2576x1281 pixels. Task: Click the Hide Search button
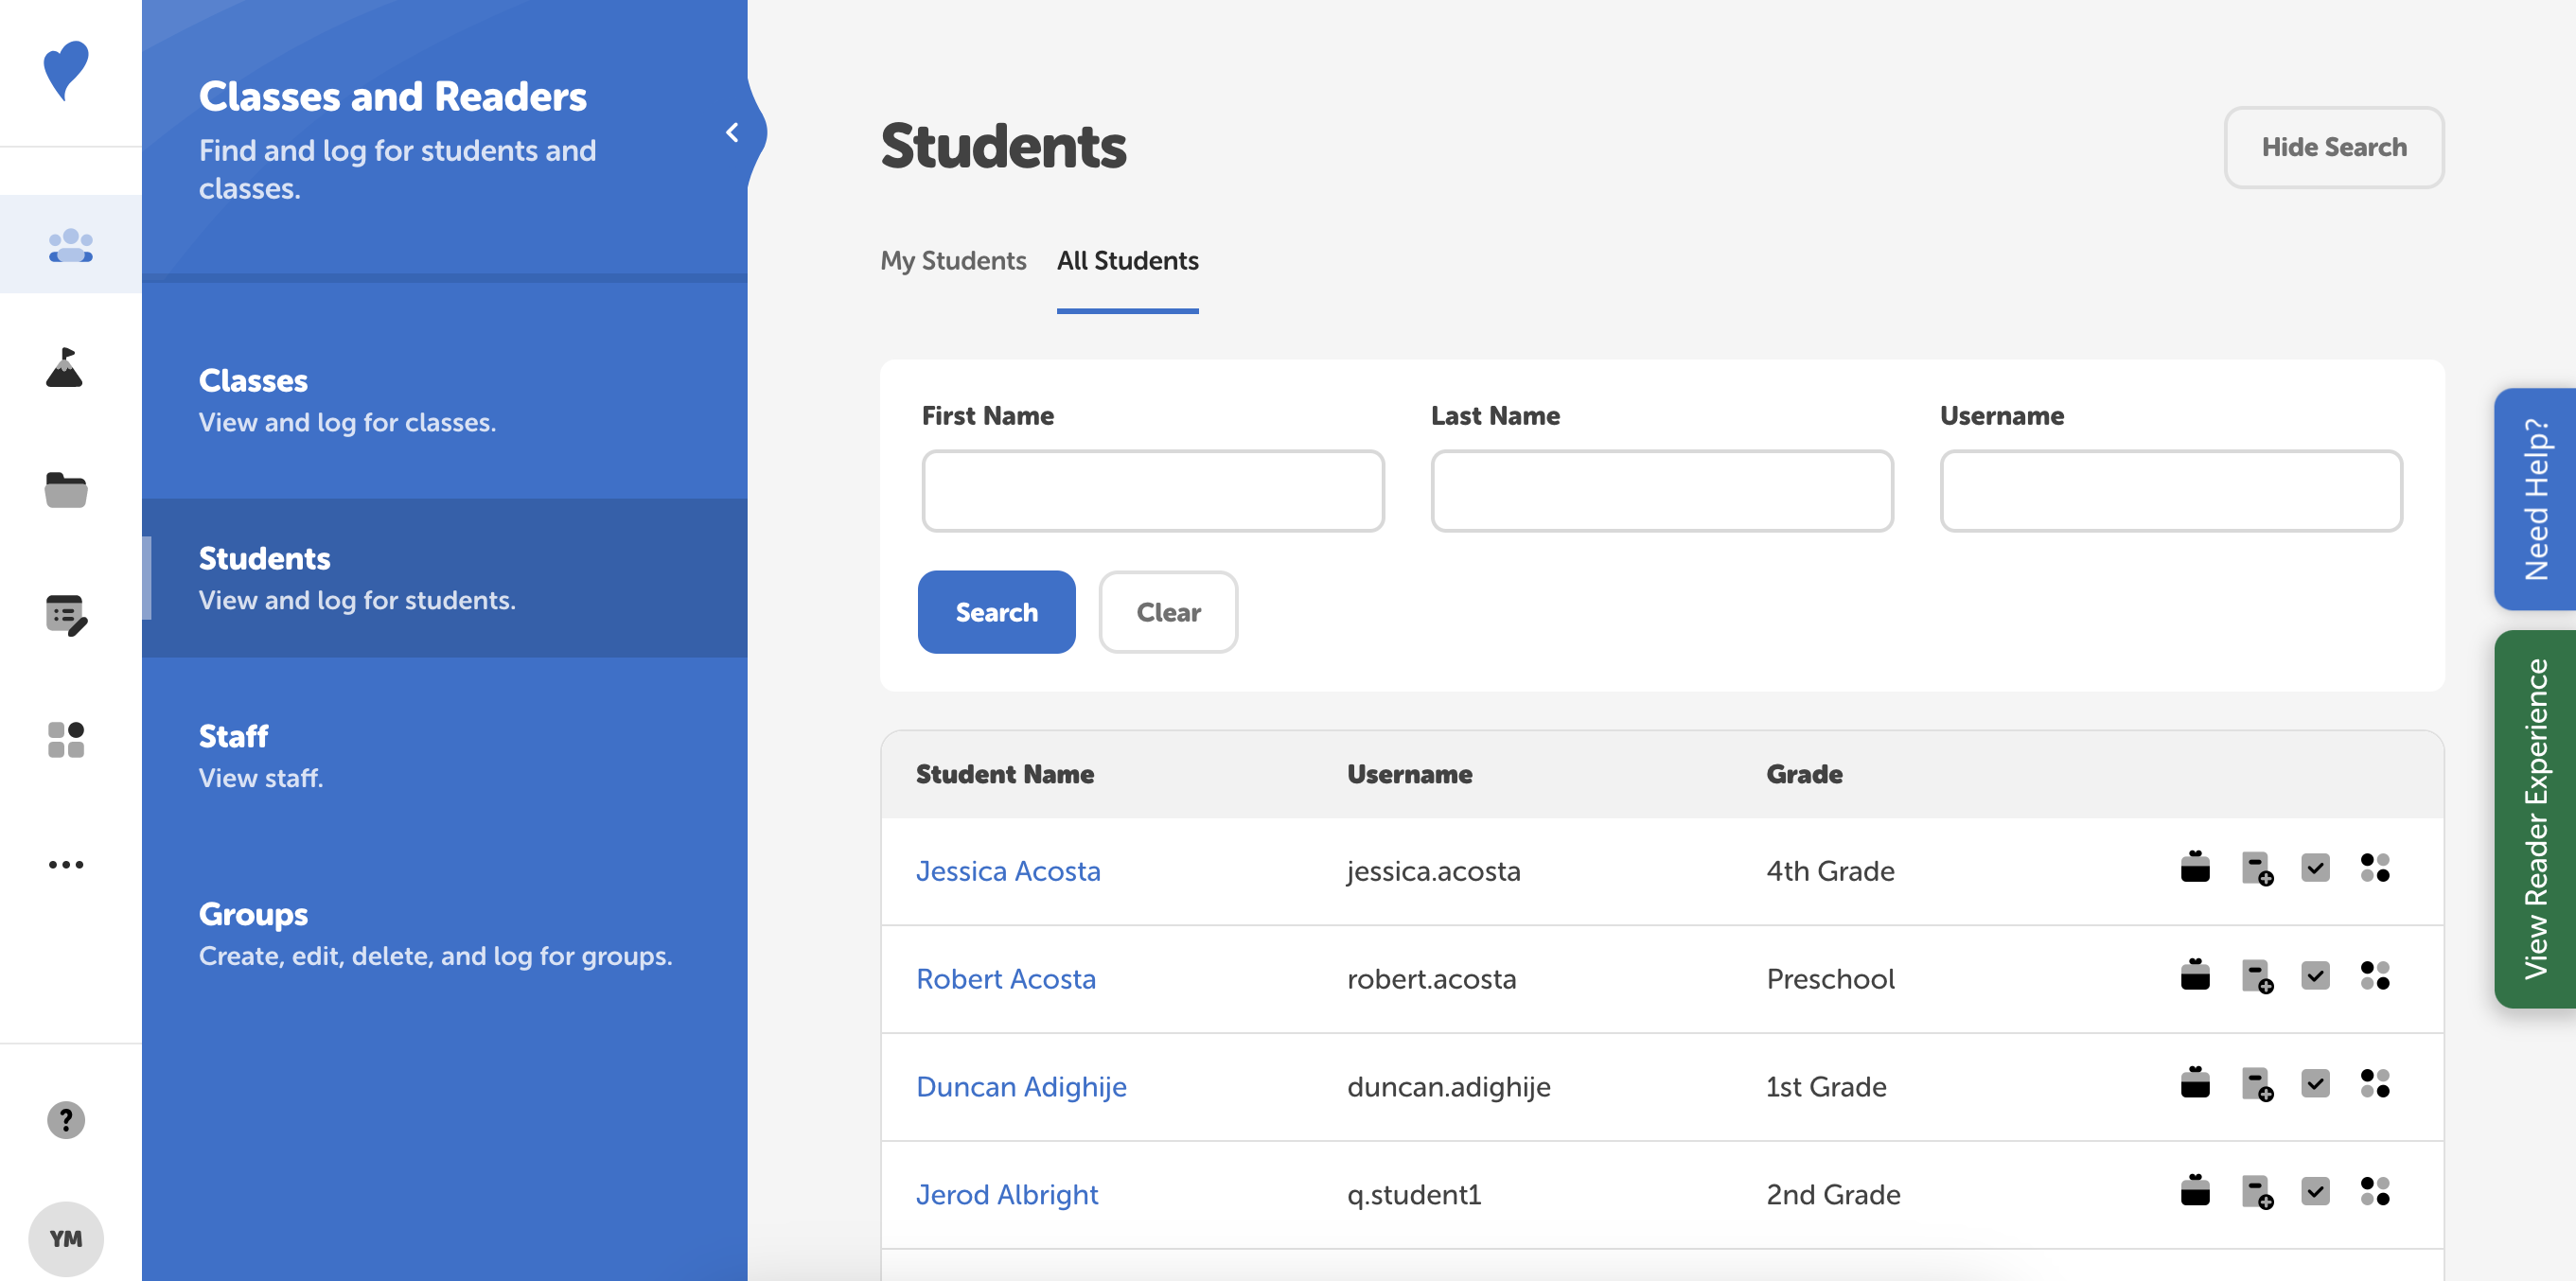coord(2333,146)
